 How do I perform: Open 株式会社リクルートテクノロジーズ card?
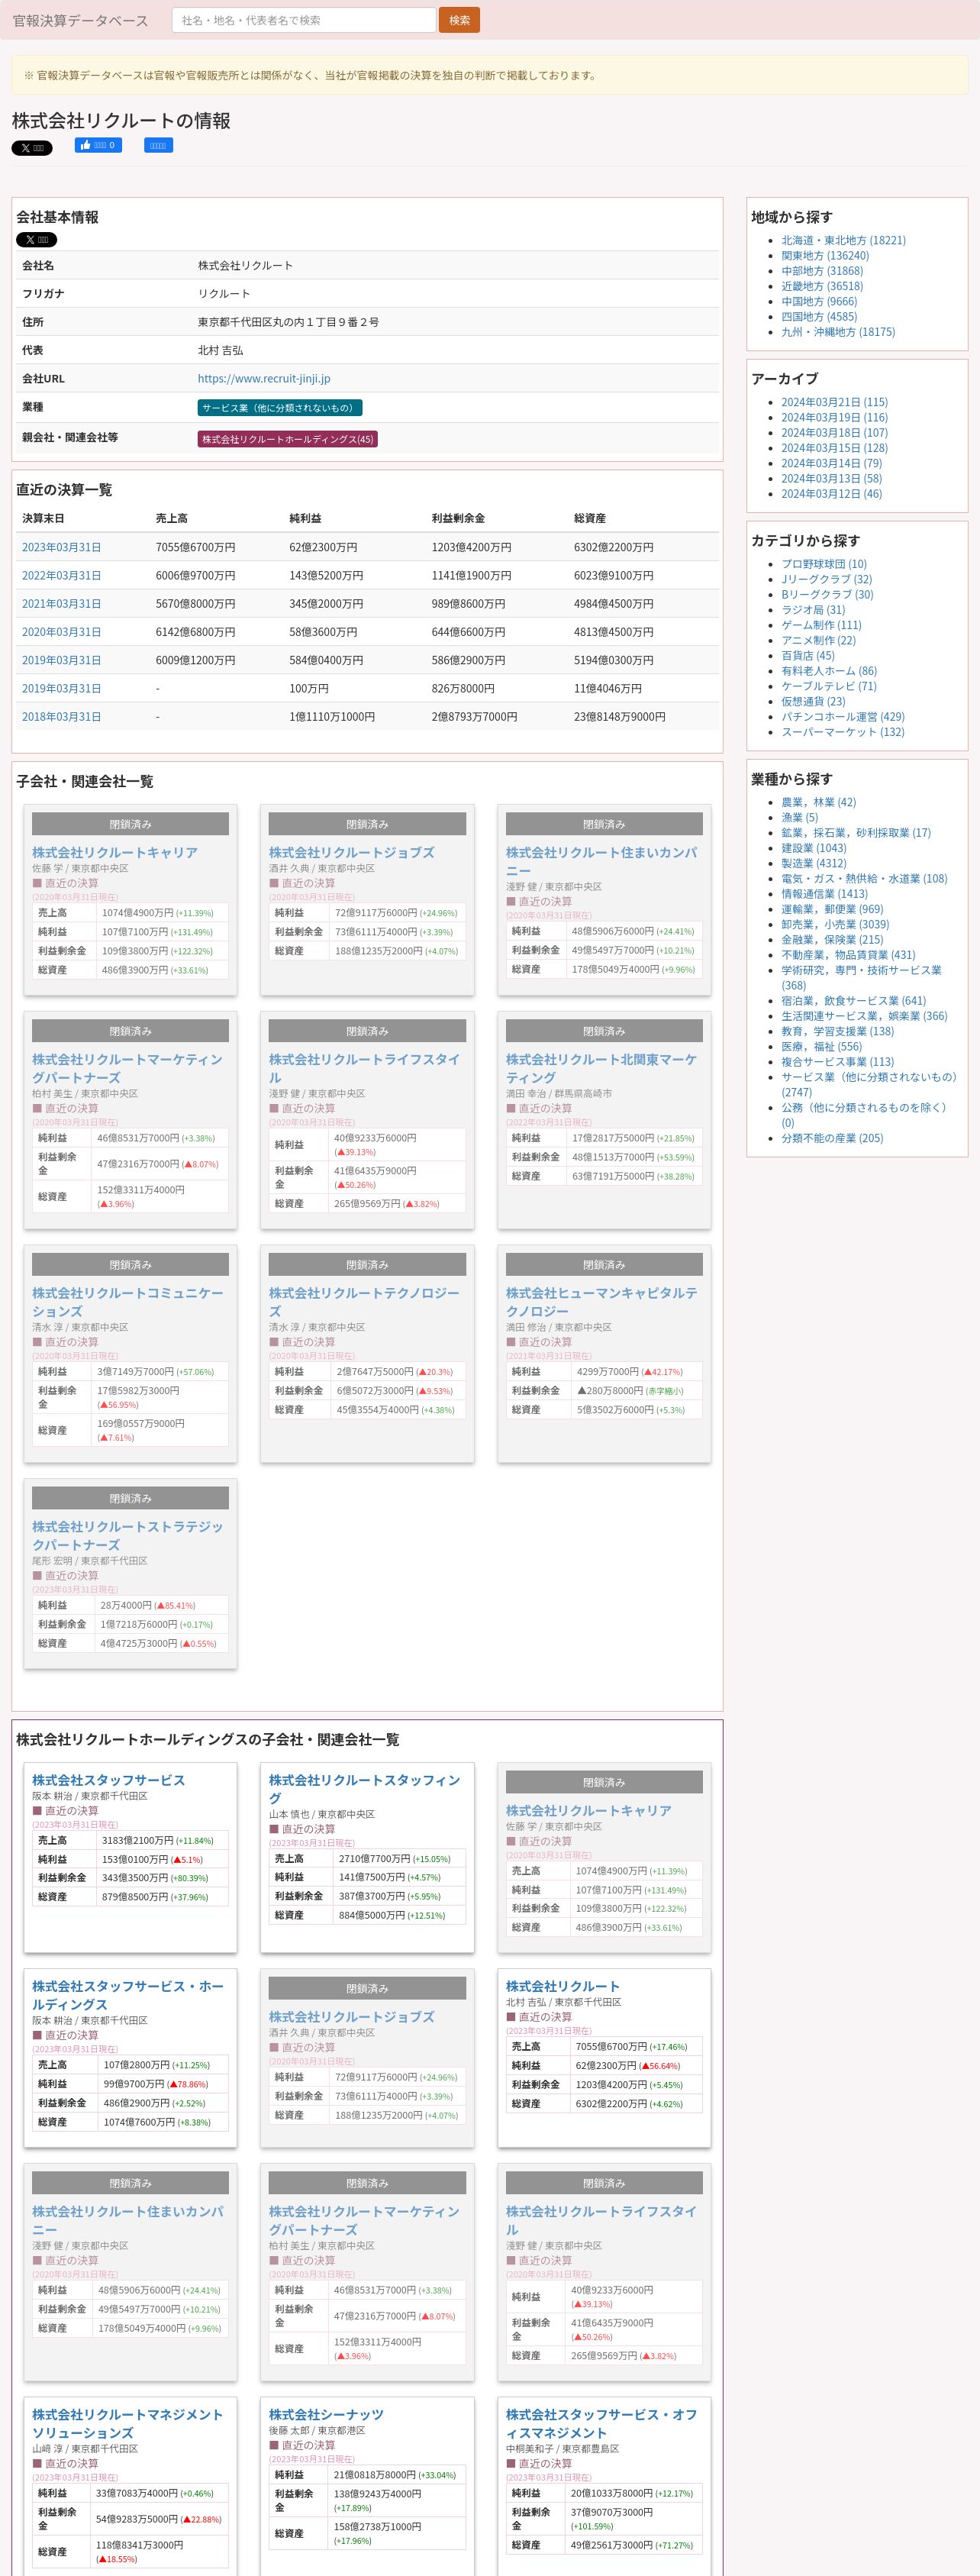(364, 1302)
